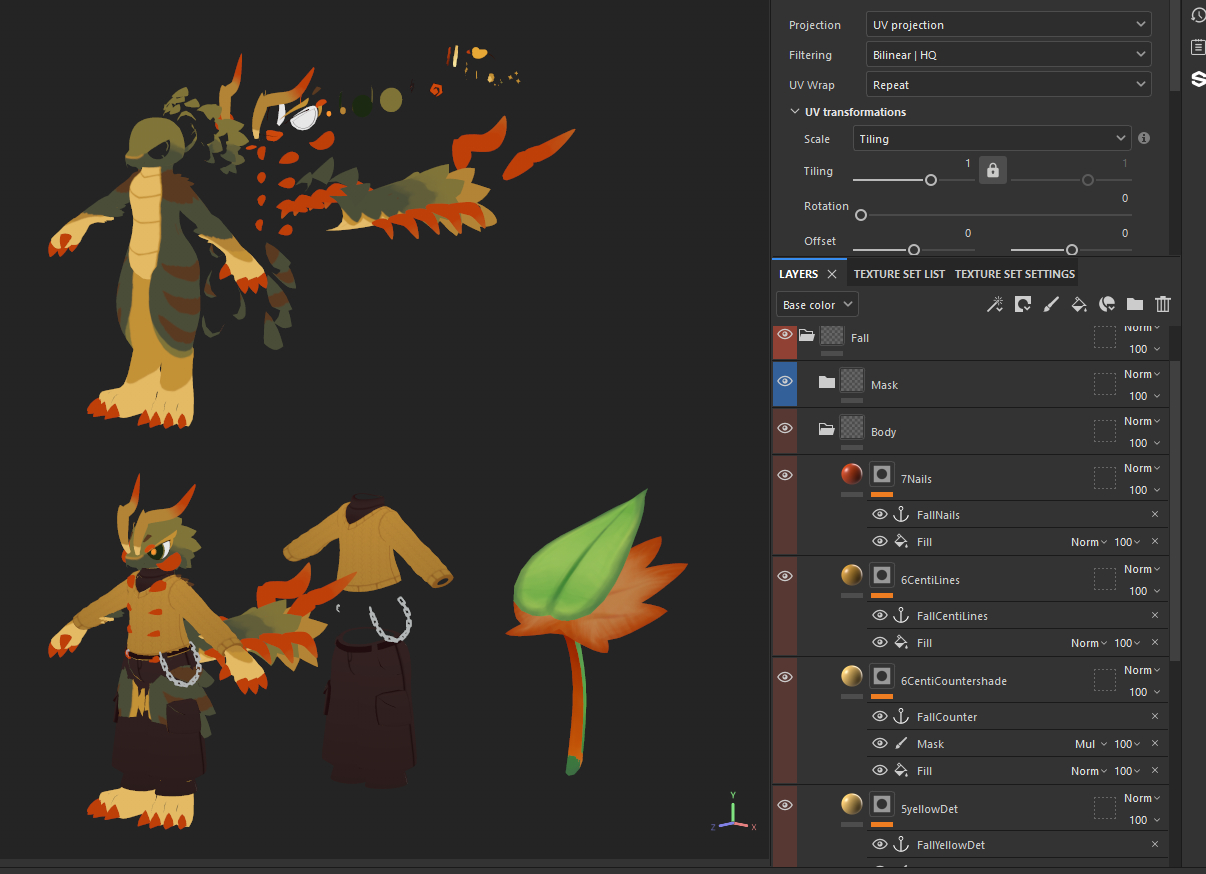
Task: Click the add smart material icon
Action: tap(1107, 305)
